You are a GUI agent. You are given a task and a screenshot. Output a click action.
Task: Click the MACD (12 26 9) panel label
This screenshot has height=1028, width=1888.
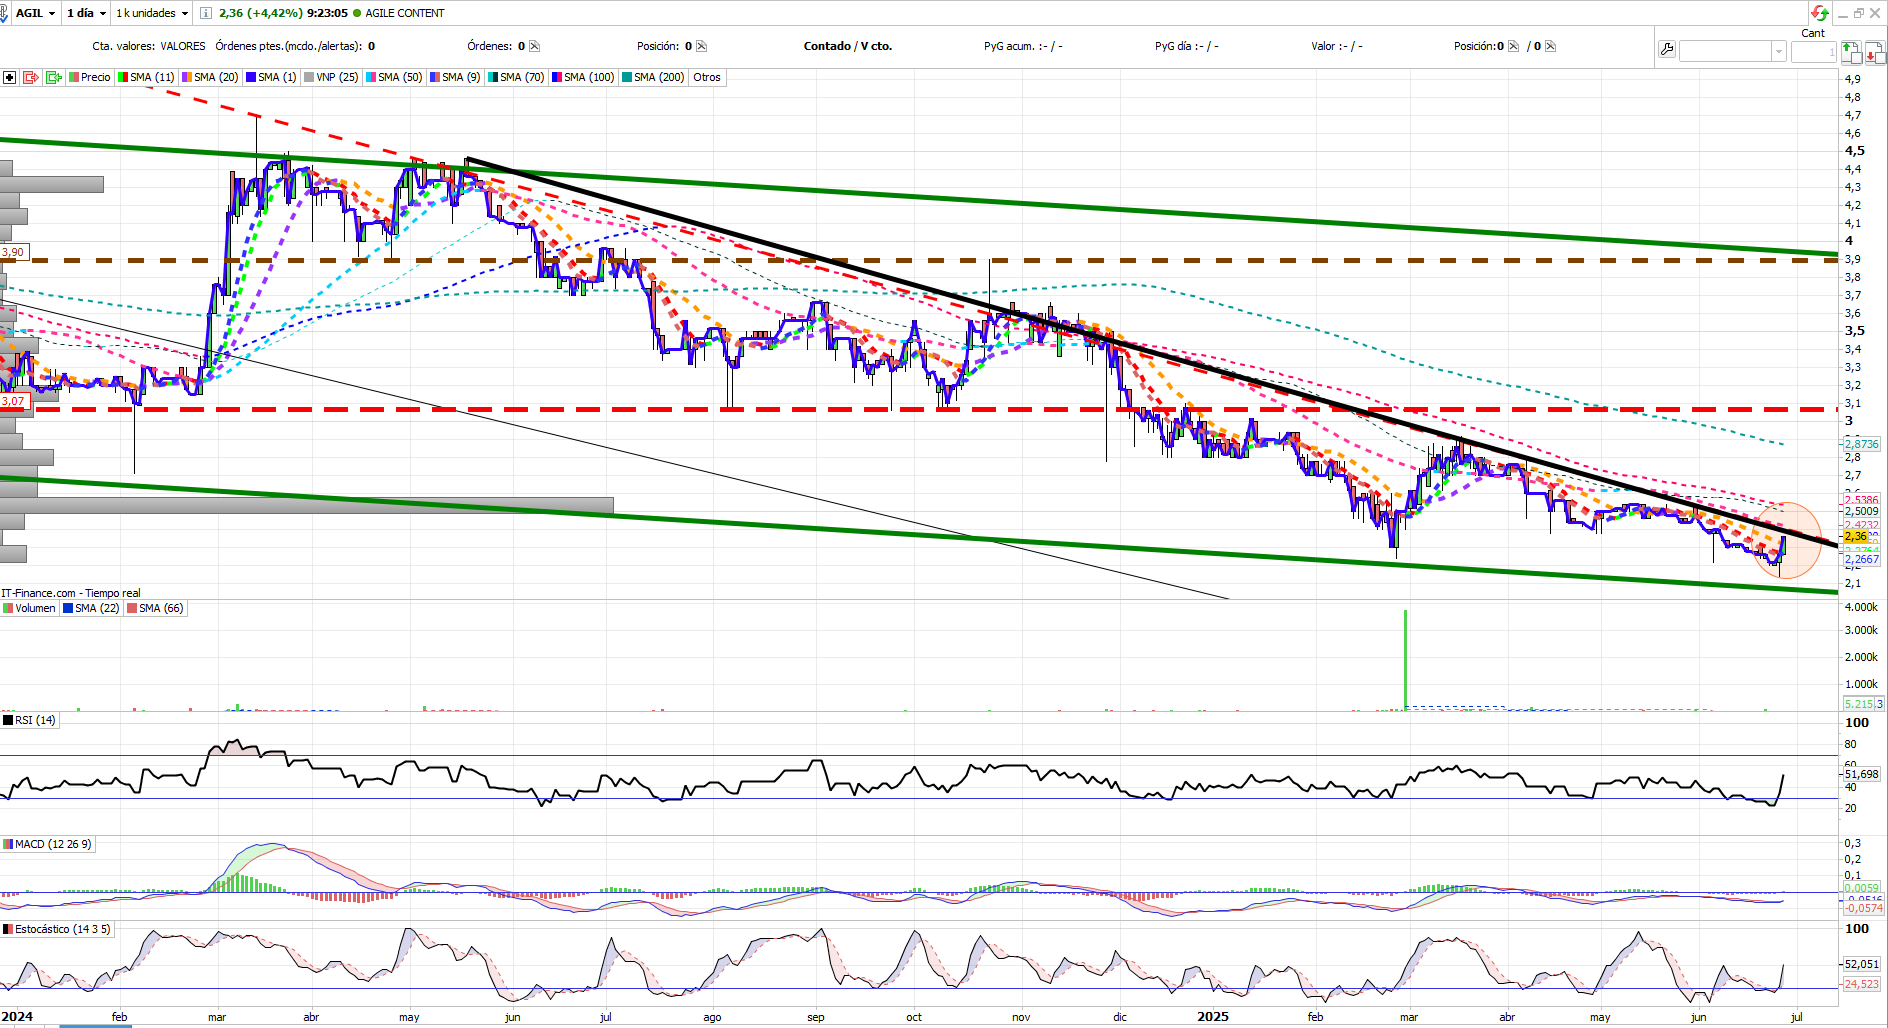point(48,844)
